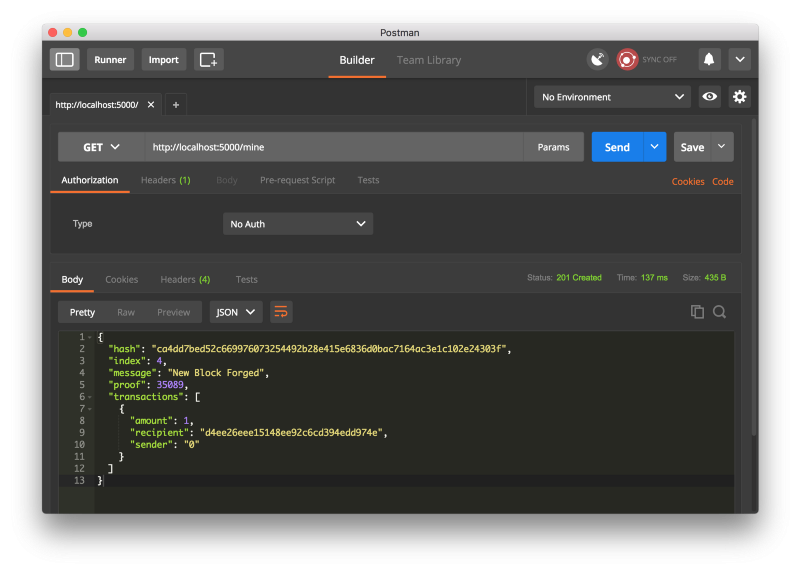Screen dimensions: 800x573
Task: Open the Cookies link
Action: click(x=687, y=181)
